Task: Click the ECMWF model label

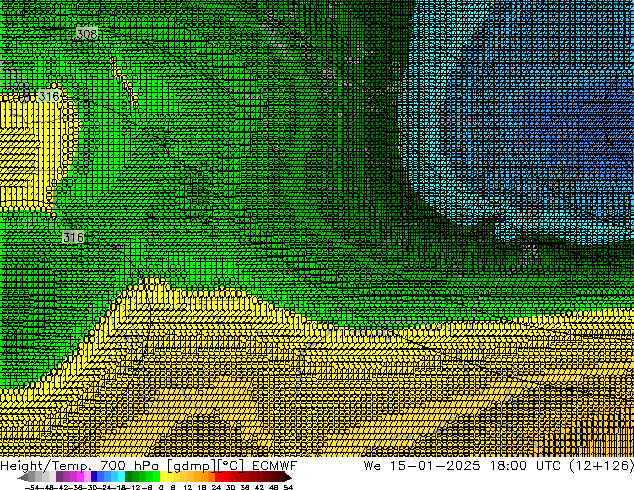Action: [x=274, y=465]
